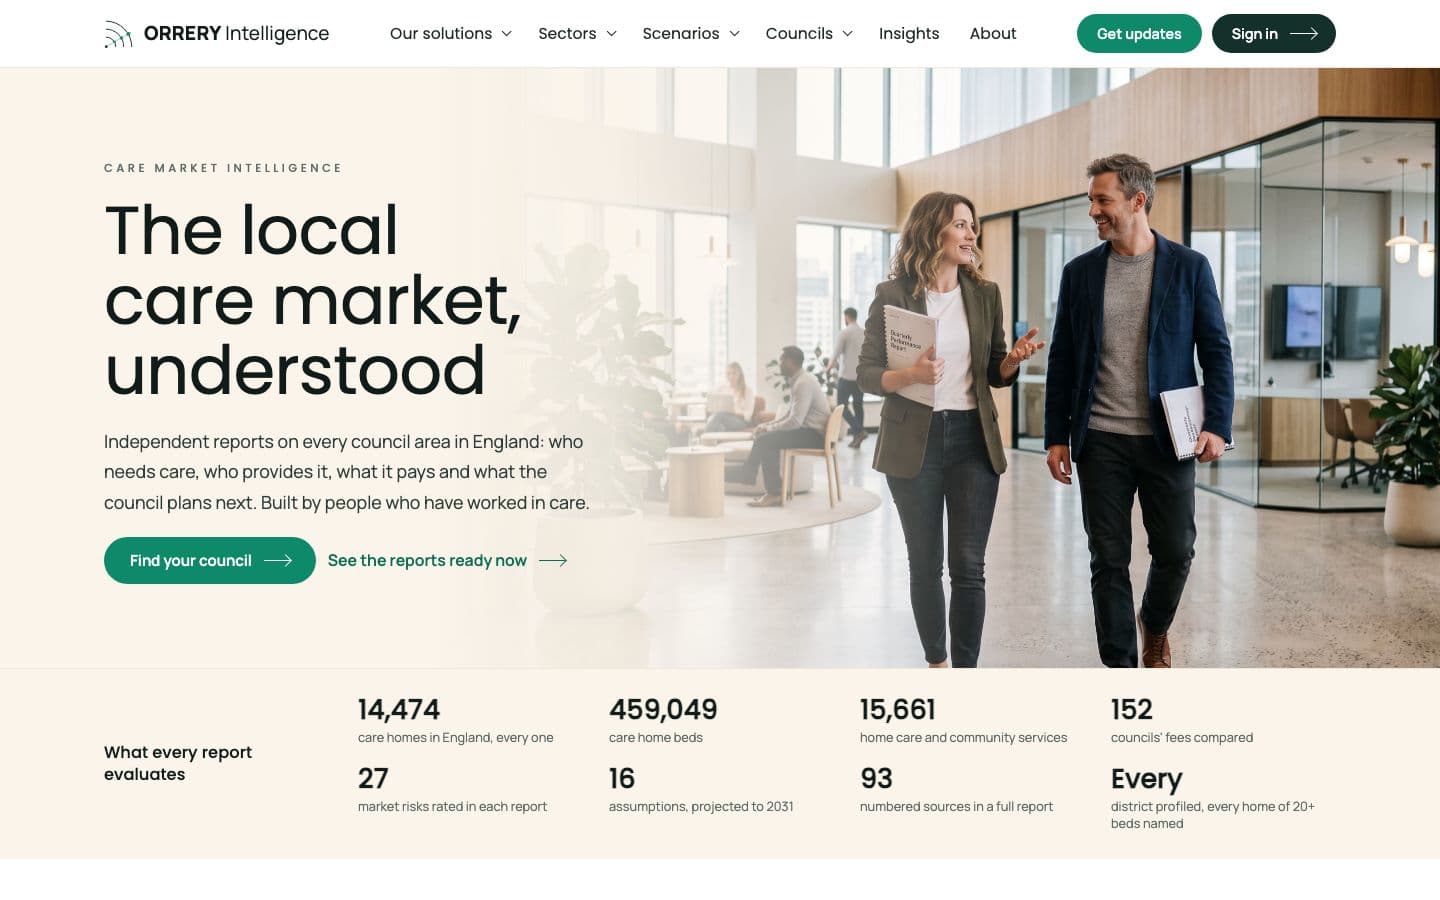This screenshot has width=1440, height=900.
Task: Click the Orrery logo icon
Action: (118, 34)
